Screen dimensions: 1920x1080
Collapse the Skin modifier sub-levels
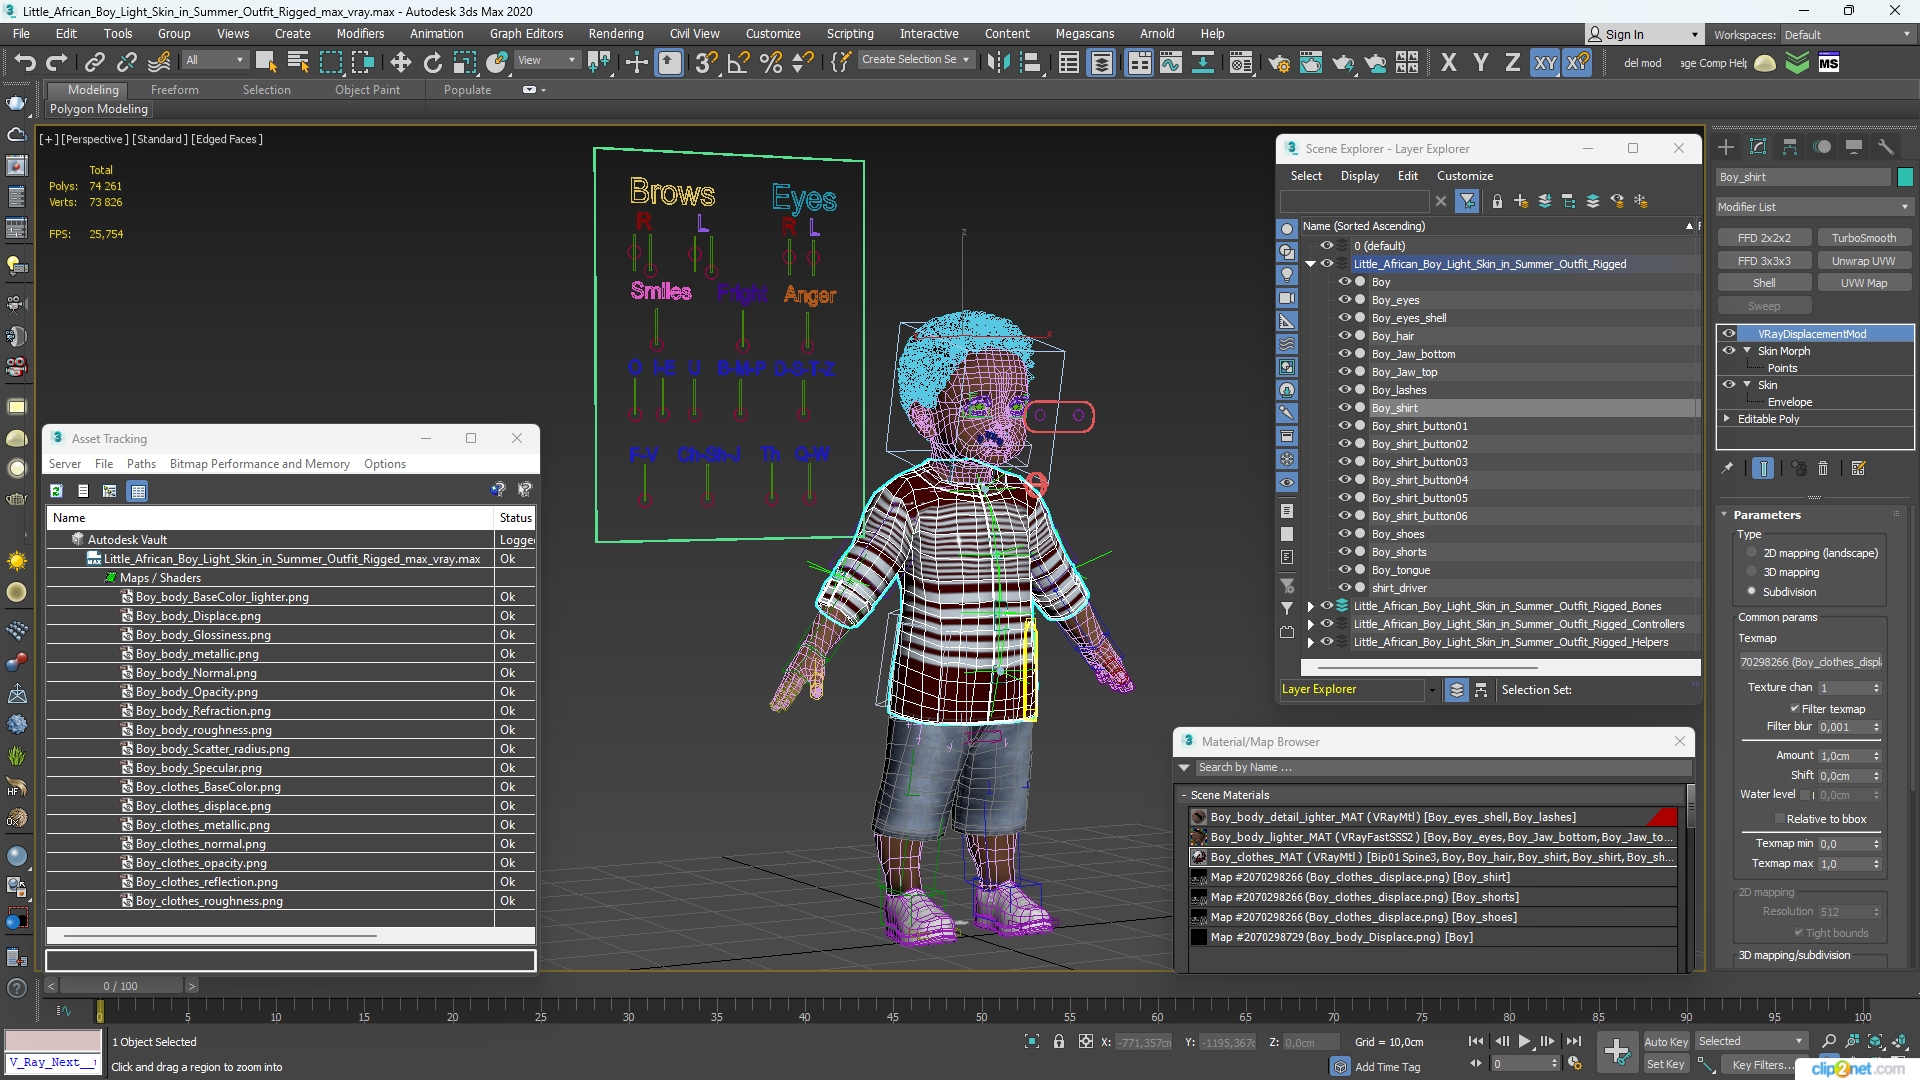tap(1747, 385)
